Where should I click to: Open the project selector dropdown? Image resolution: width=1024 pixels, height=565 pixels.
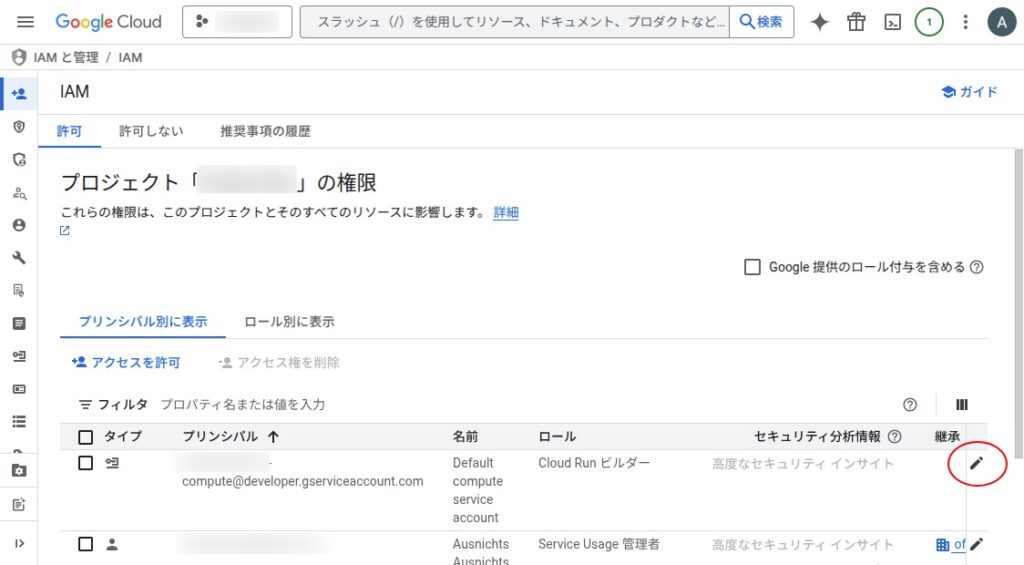coord(237,22)
